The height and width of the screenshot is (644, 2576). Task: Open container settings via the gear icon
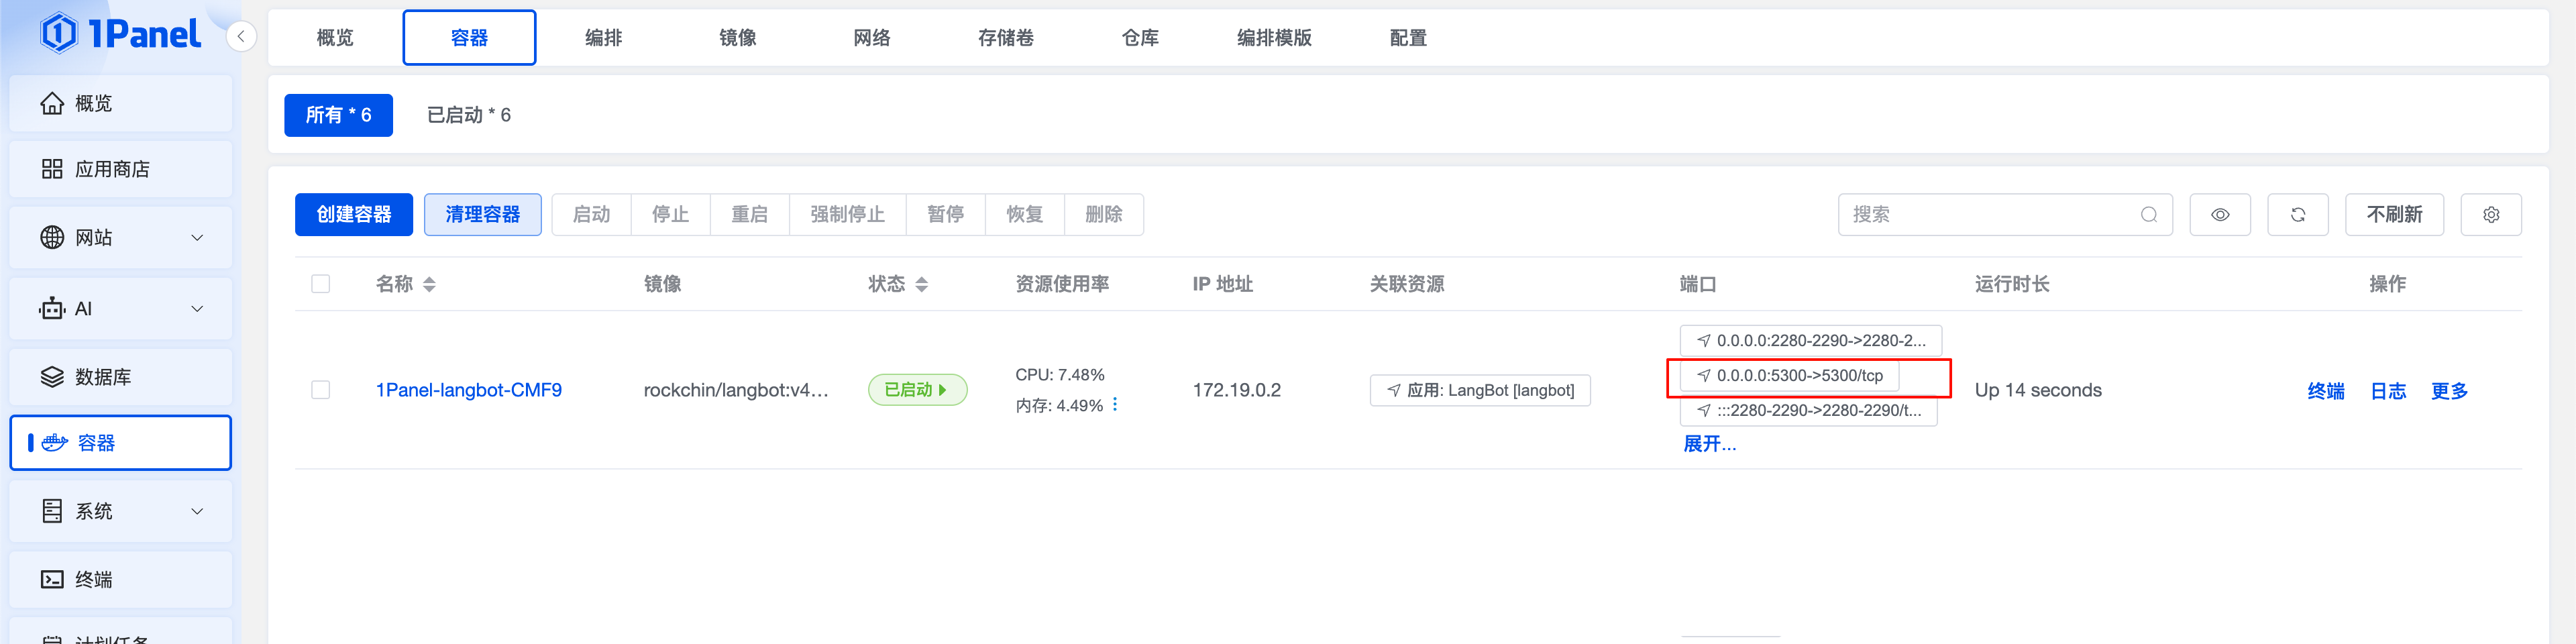click(2491, 214)
